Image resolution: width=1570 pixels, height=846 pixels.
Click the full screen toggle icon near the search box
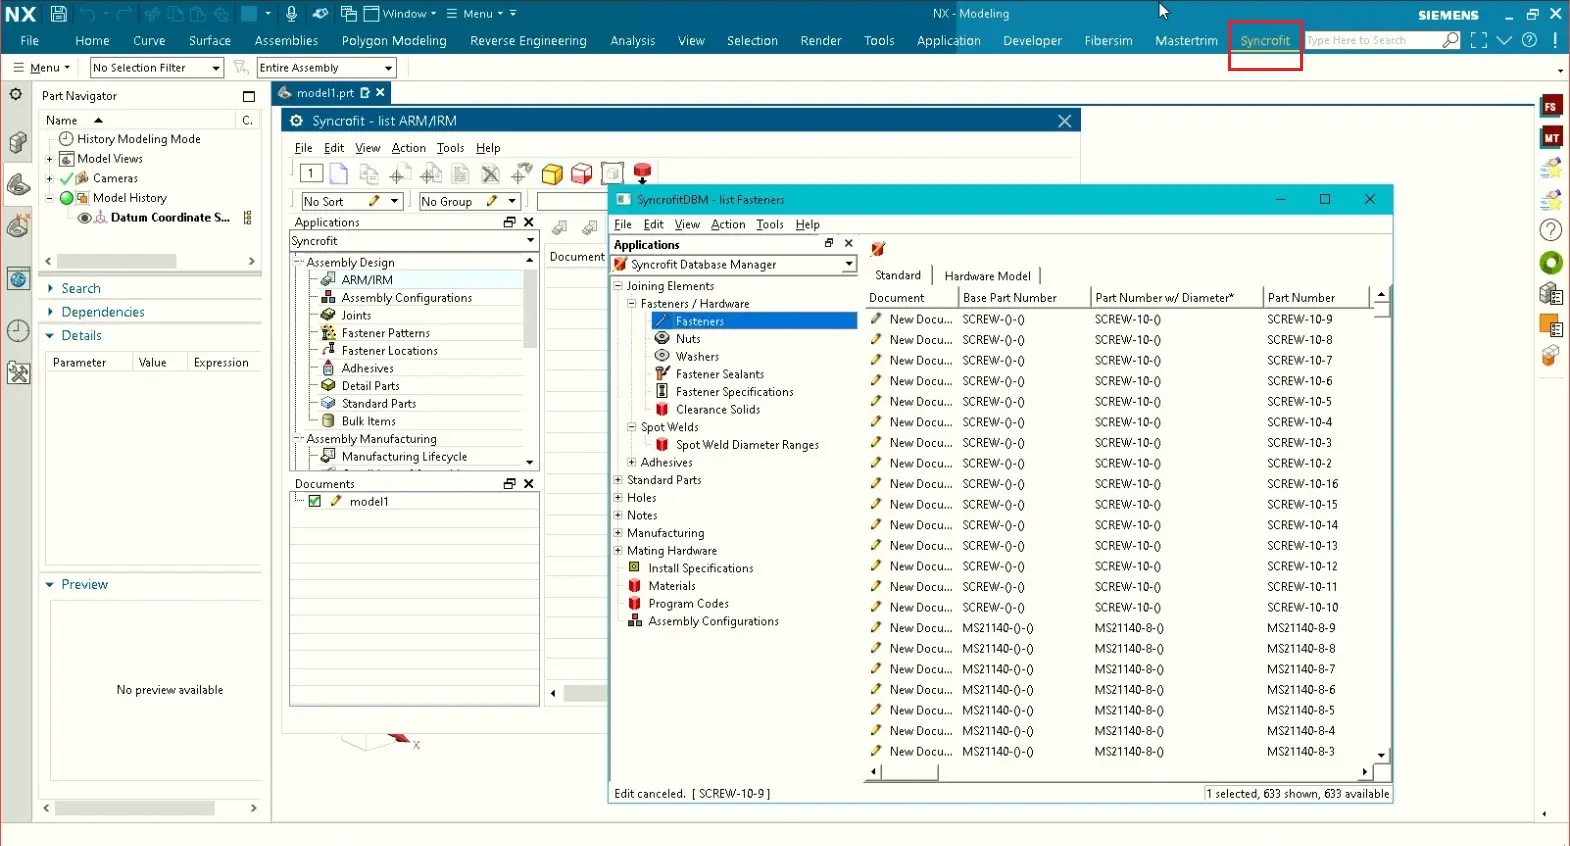[1479, 40]
